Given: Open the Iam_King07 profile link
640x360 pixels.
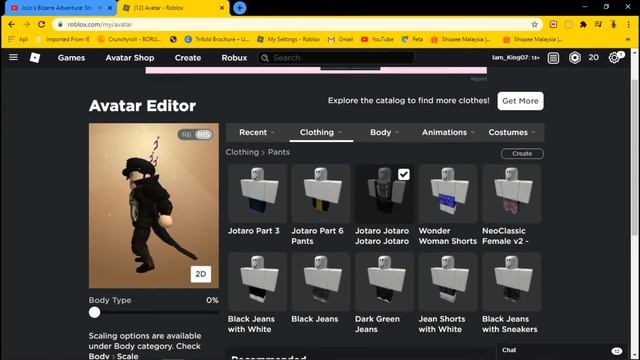Looking at the screenshot, I should (516, 58).
